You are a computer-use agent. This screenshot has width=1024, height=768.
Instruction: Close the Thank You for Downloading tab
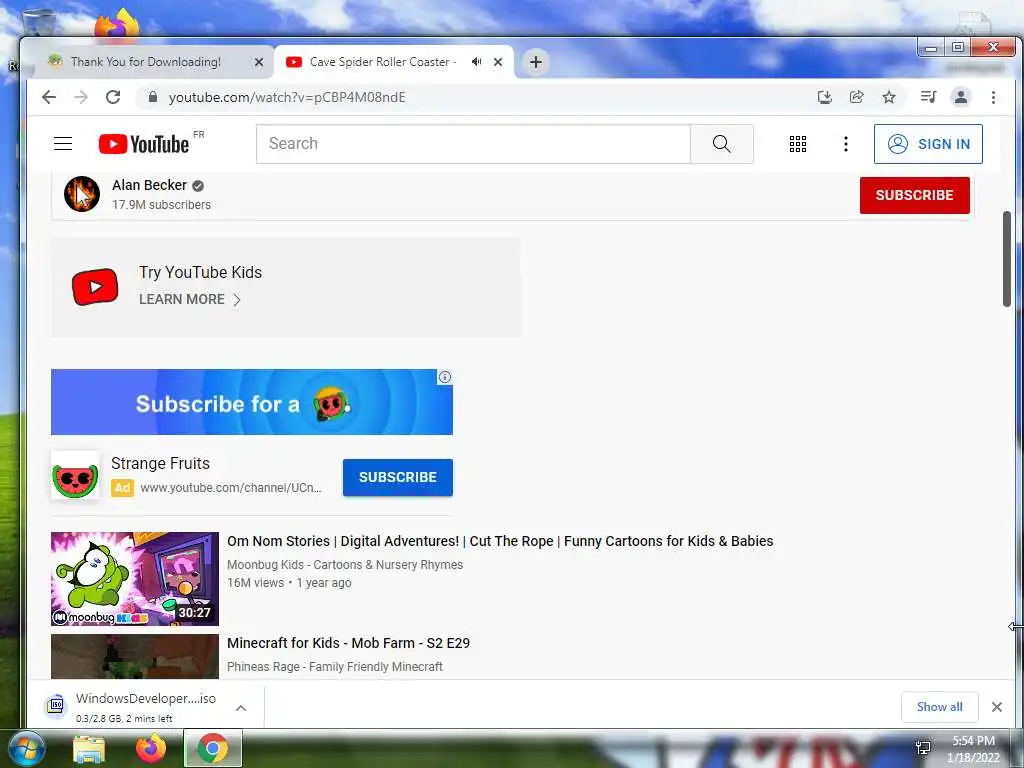pos(259,62)
